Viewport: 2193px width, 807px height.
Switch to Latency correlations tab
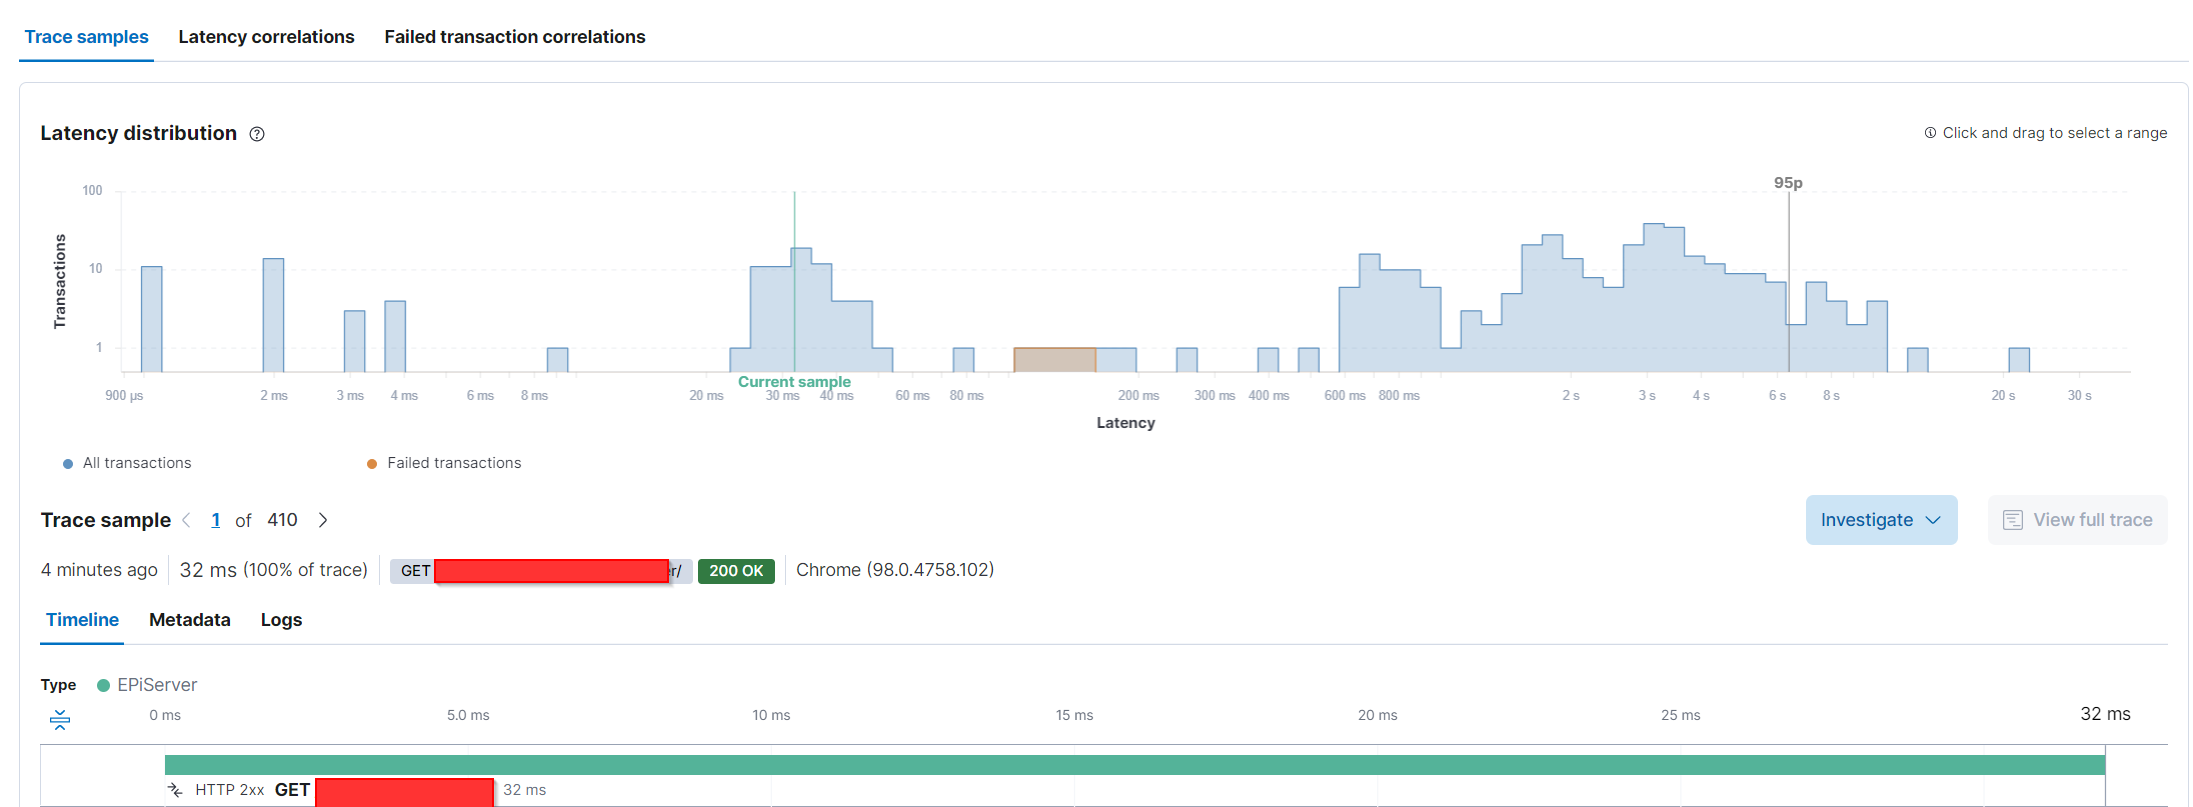pyautogui.click(x=266, y=37)
